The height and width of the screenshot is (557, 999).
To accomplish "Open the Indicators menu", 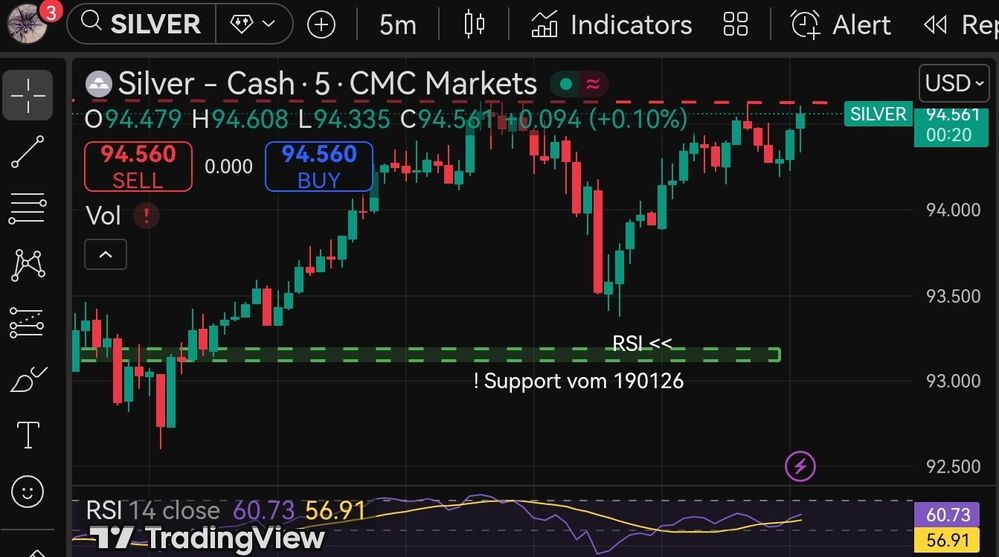I will [611, 25].
